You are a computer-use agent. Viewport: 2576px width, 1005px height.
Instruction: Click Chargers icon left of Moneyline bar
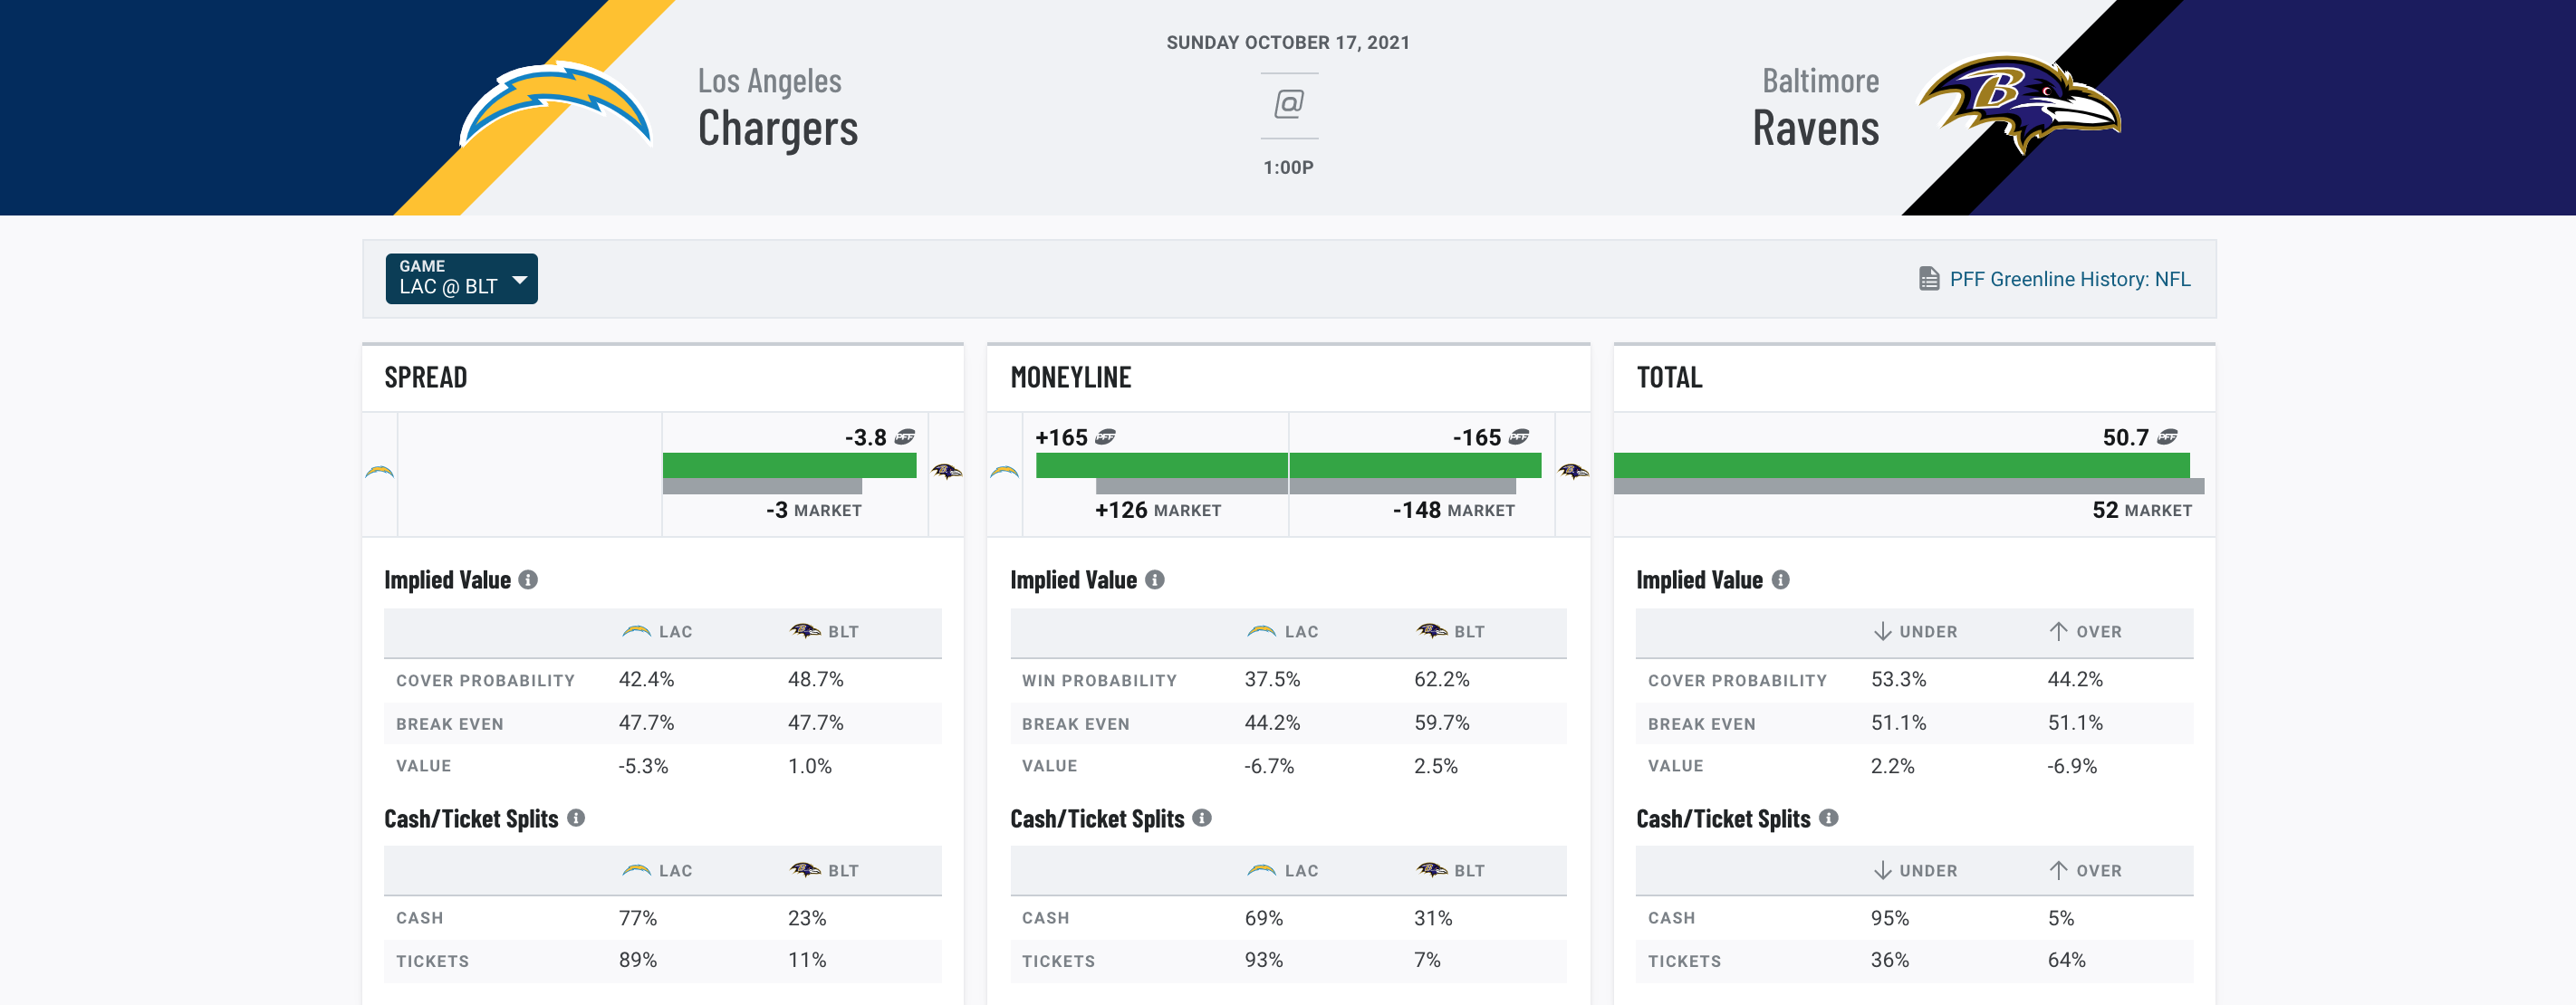point(1004,472)
